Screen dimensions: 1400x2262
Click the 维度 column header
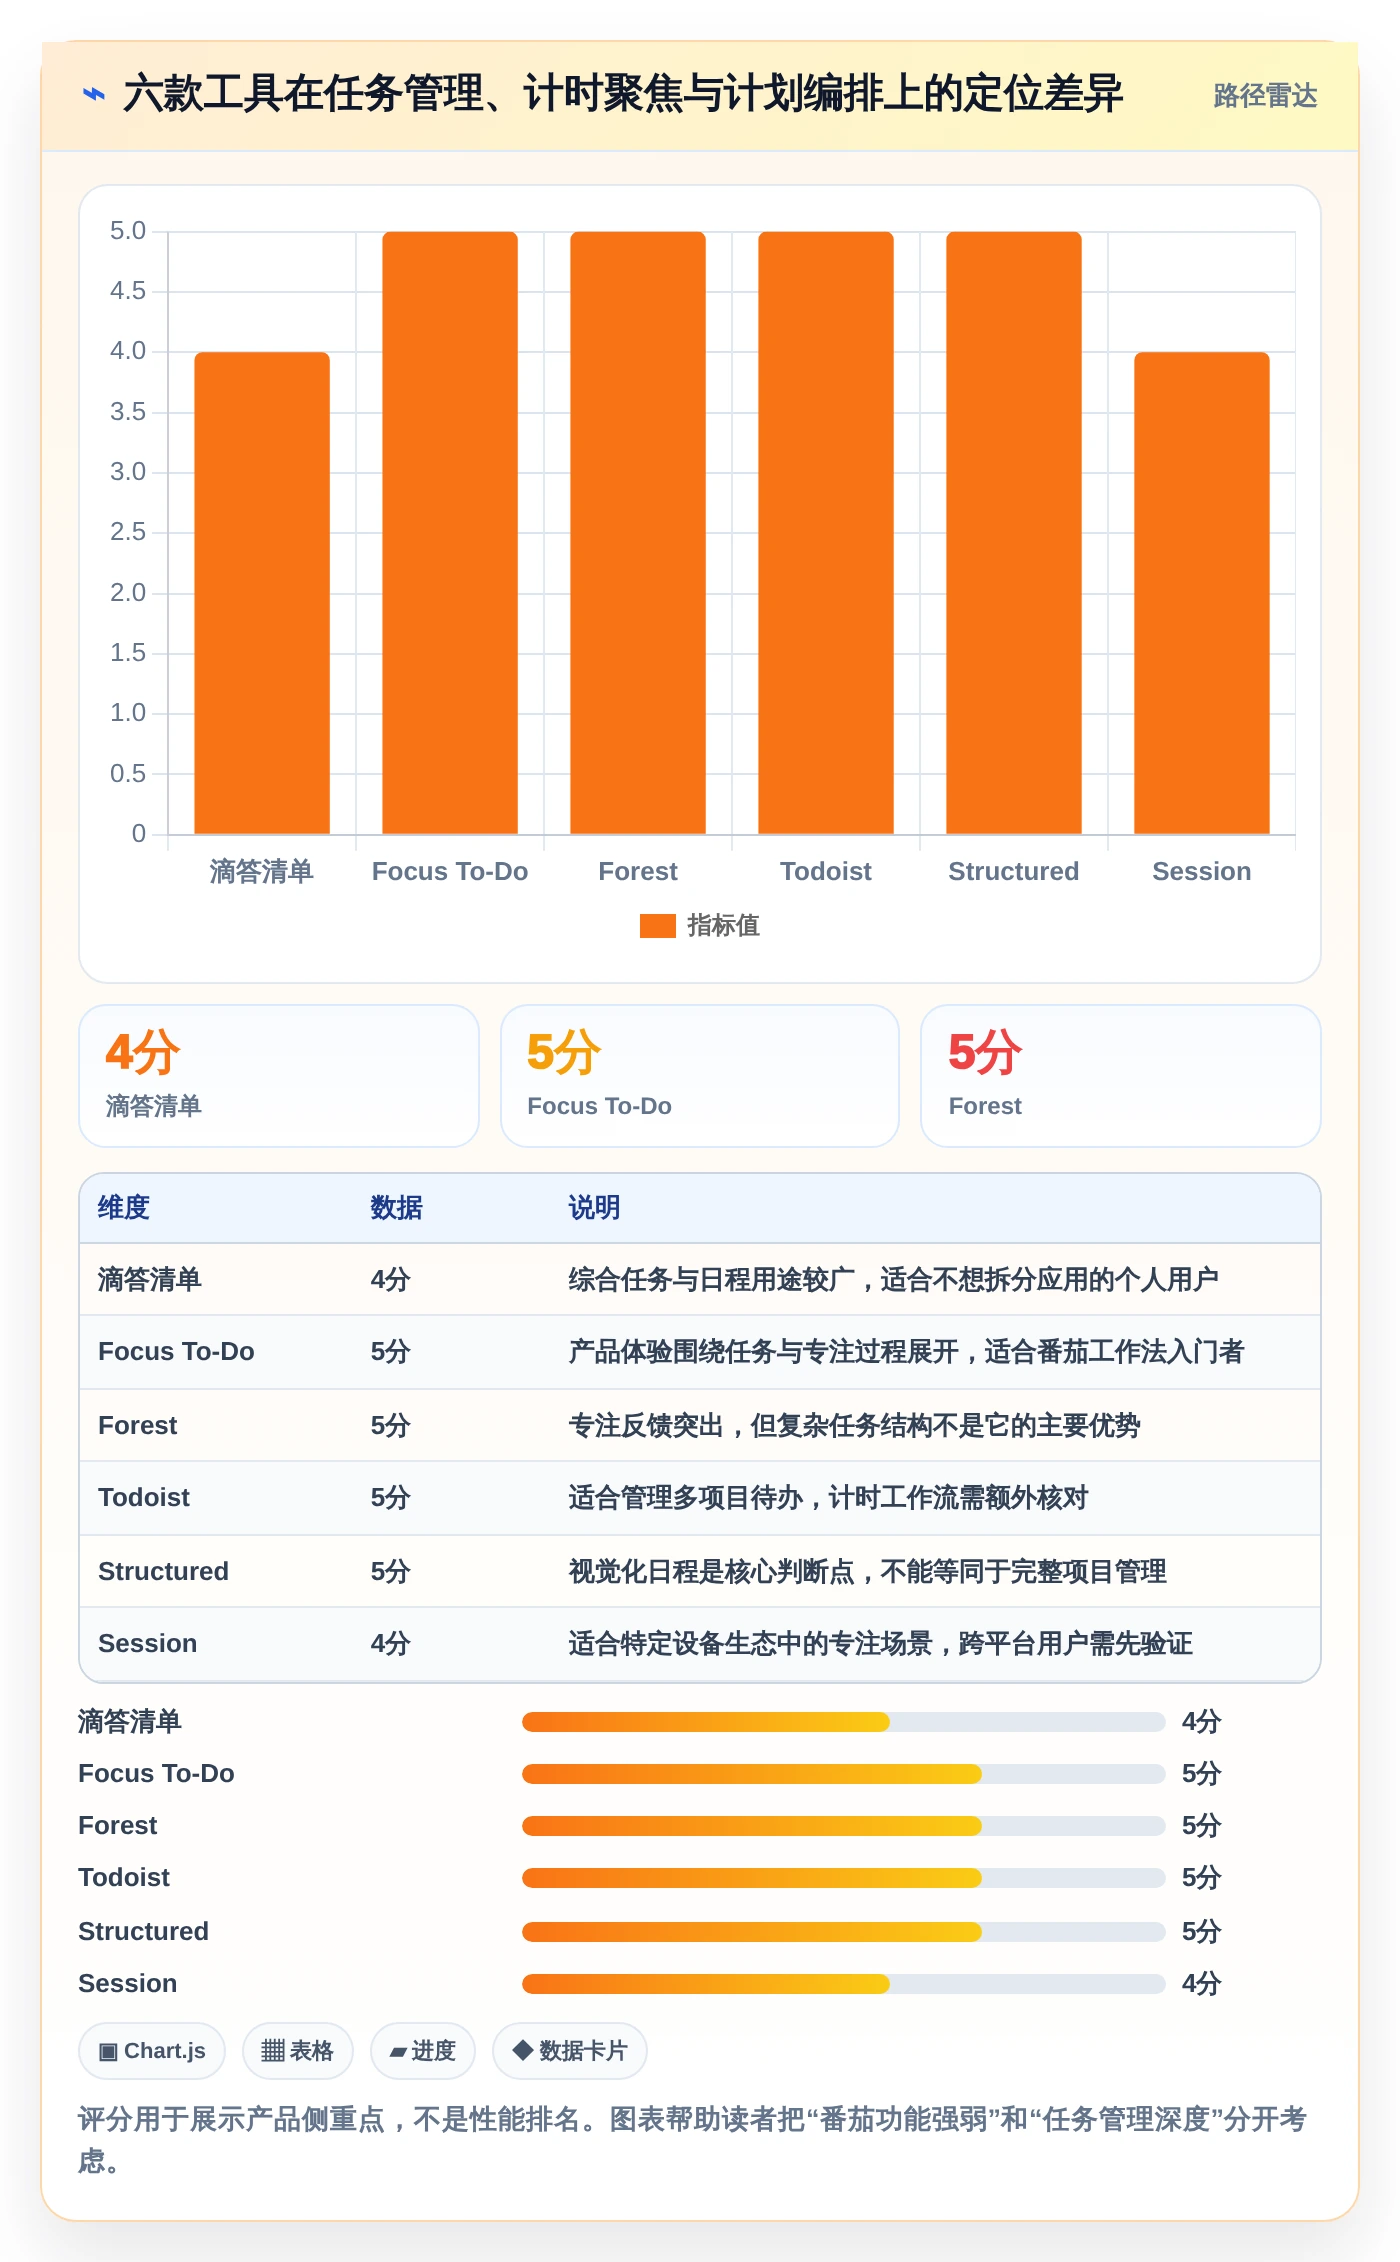[124, 1208]
